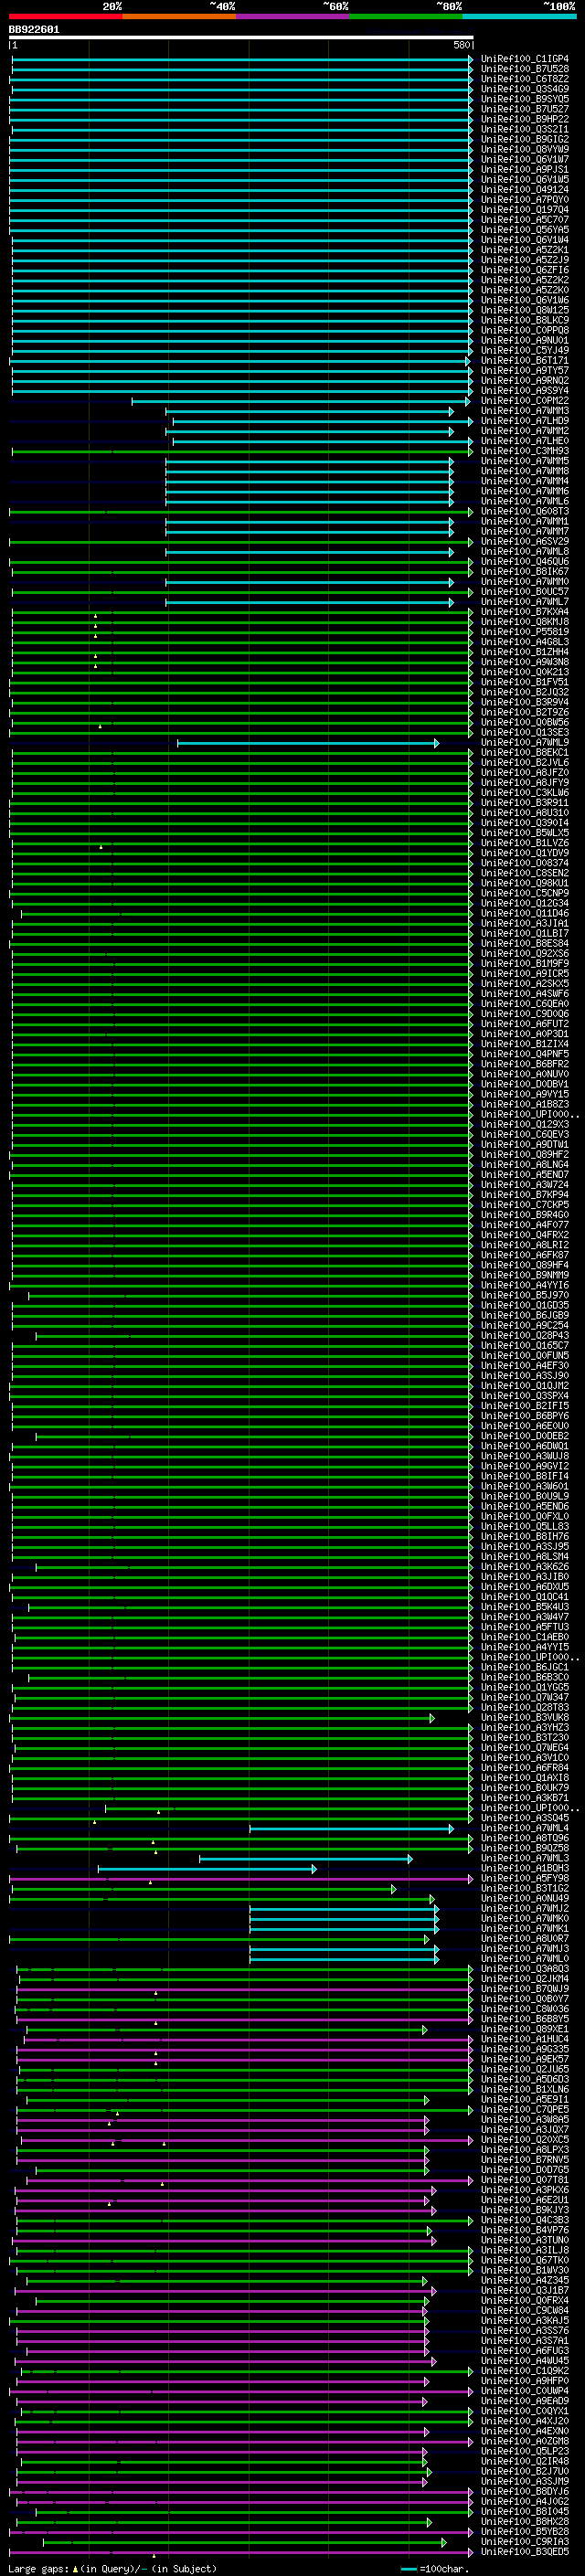Image resolution: width=585 pixels, height=2576 pixels.
Task: Select label UniRef100_C0PPQ8
Action: click(524, 330)
